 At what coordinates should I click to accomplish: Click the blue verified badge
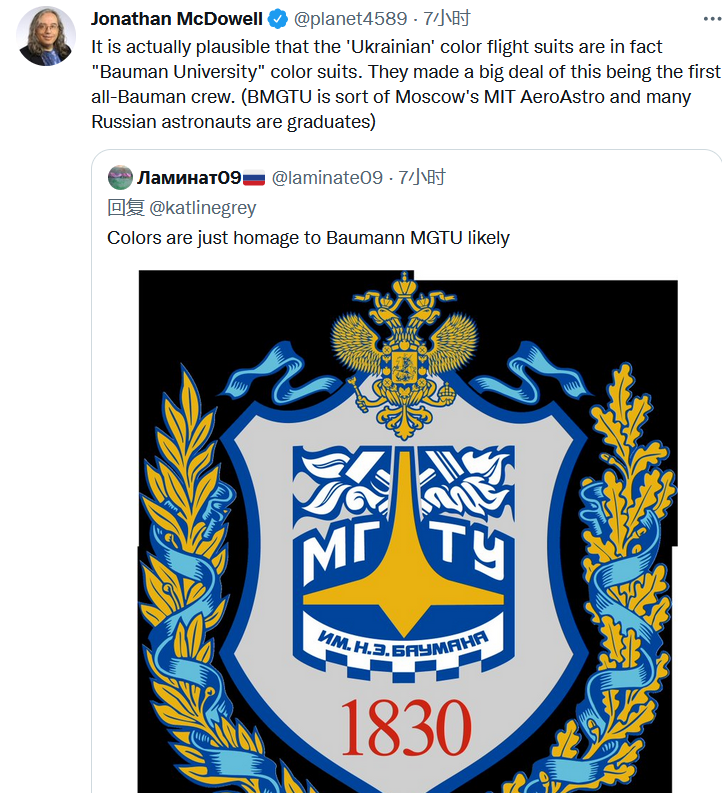[277, 19]
